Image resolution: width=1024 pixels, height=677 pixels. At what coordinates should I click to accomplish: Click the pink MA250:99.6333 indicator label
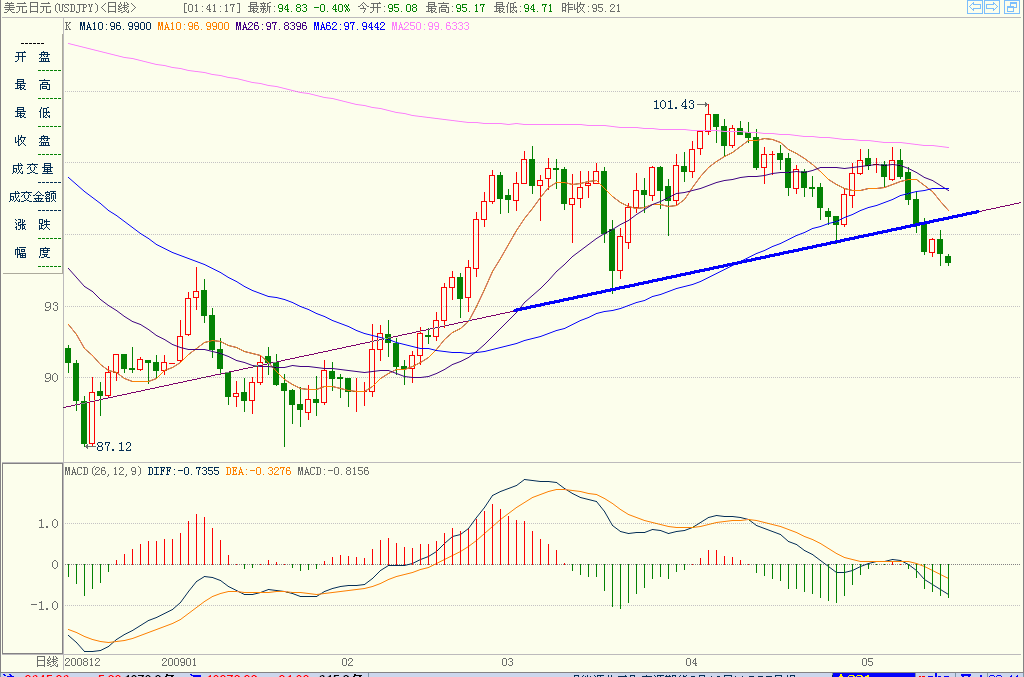tap(430, 26)
